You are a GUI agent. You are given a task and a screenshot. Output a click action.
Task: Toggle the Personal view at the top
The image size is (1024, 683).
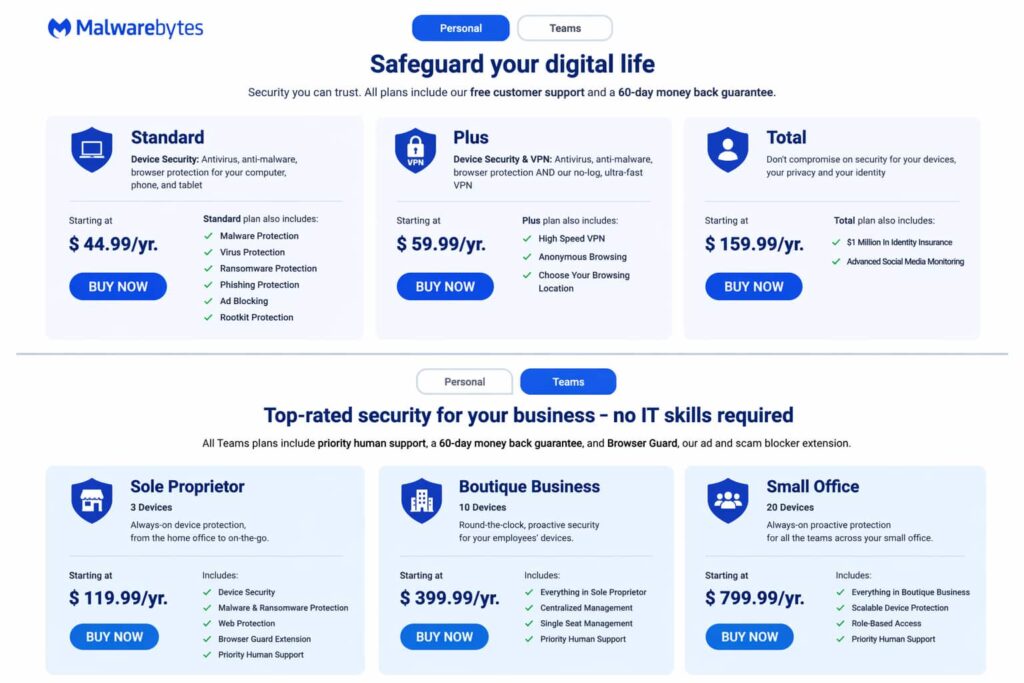460,27
